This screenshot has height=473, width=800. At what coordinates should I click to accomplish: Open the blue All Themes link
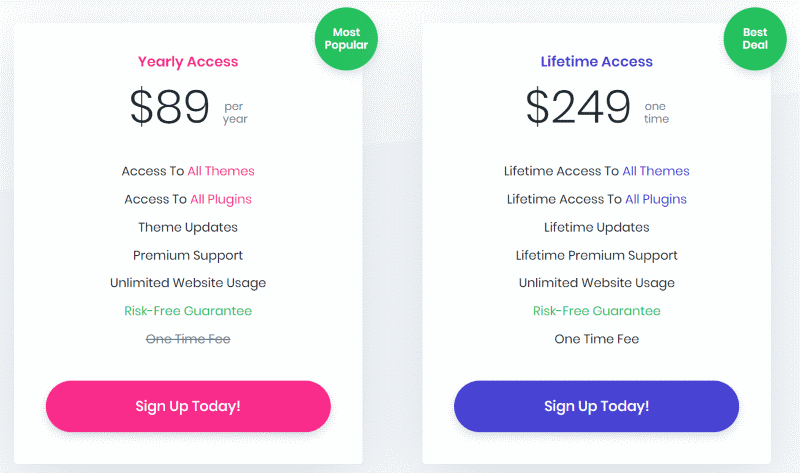pos(656,171)
